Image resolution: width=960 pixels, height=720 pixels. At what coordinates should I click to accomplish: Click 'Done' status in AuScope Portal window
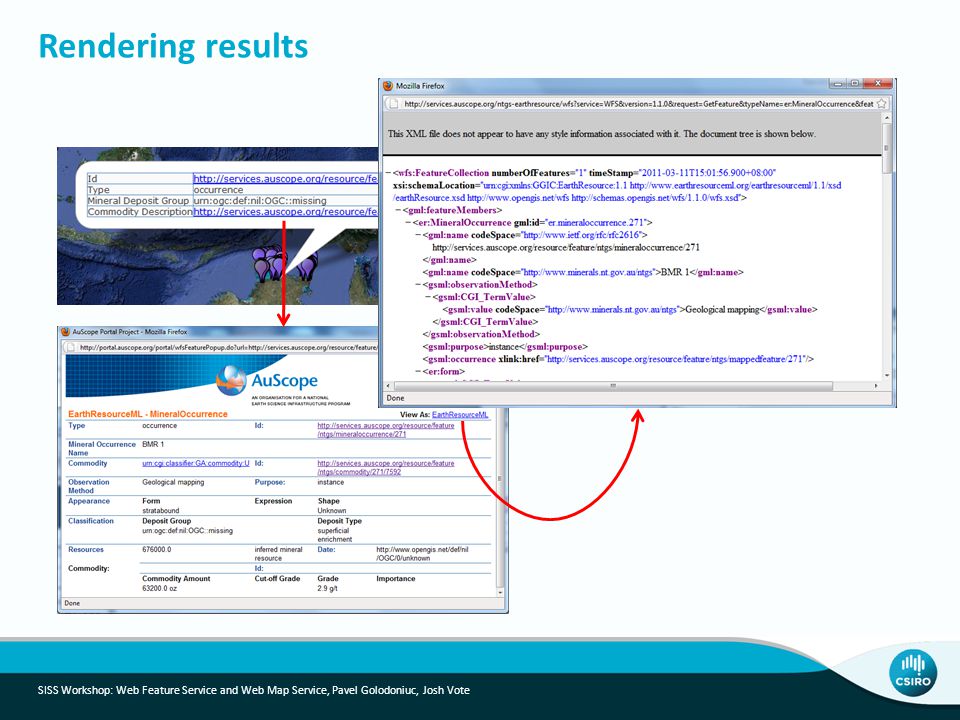pos(72,604)
